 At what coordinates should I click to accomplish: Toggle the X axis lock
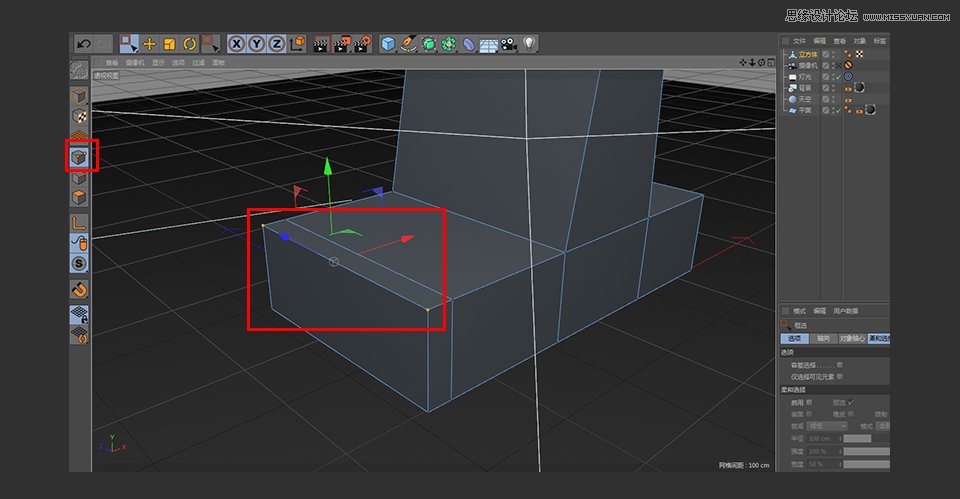coord(236,44)
